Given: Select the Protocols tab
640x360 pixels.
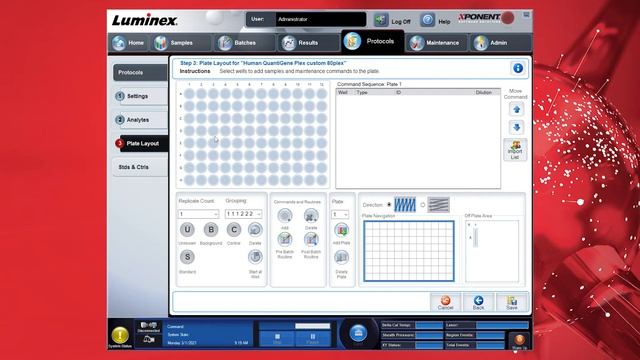Looking at the screenshot, I should 372,41.
